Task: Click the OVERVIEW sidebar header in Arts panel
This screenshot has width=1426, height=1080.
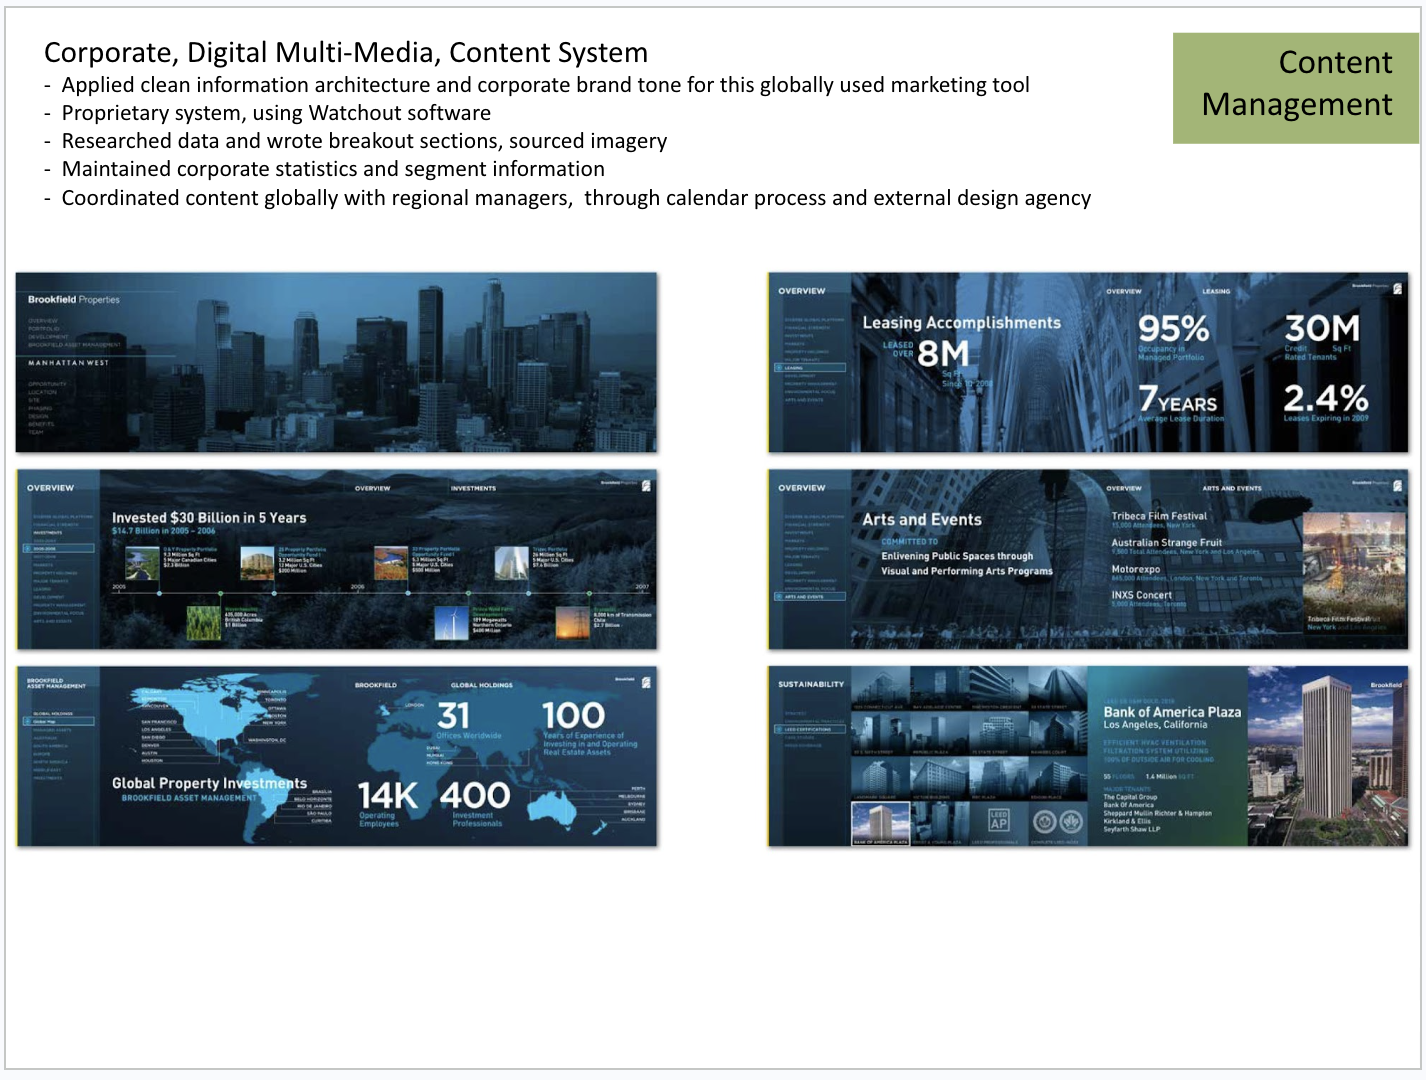Action: [802, 488]
